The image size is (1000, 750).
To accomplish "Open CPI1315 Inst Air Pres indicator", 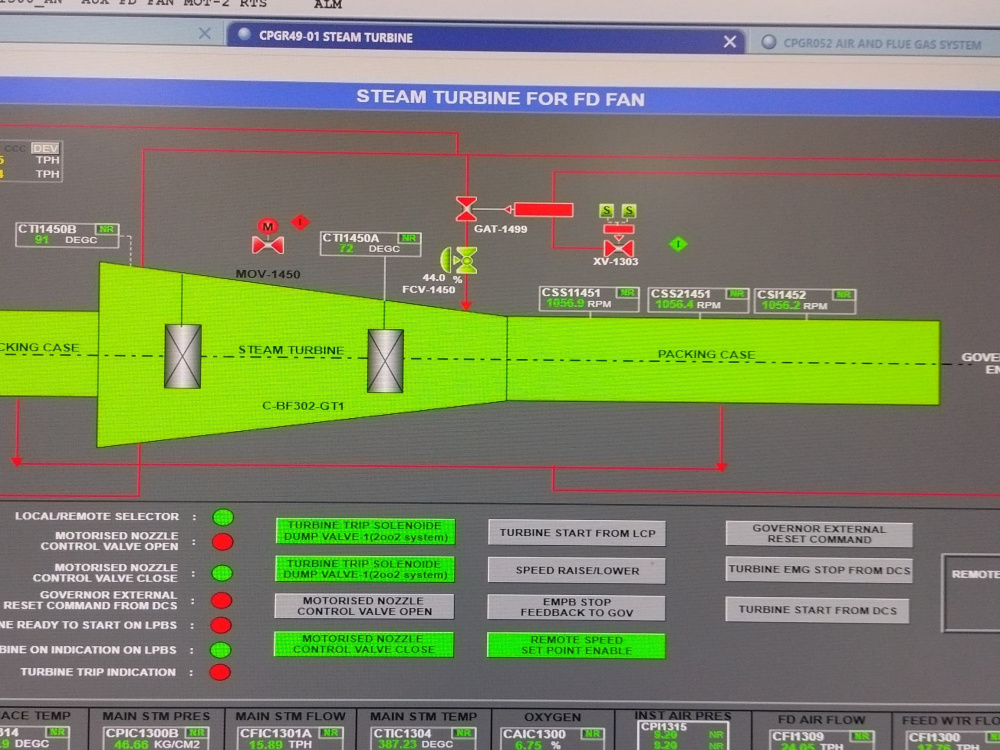I will coord(682,735).
